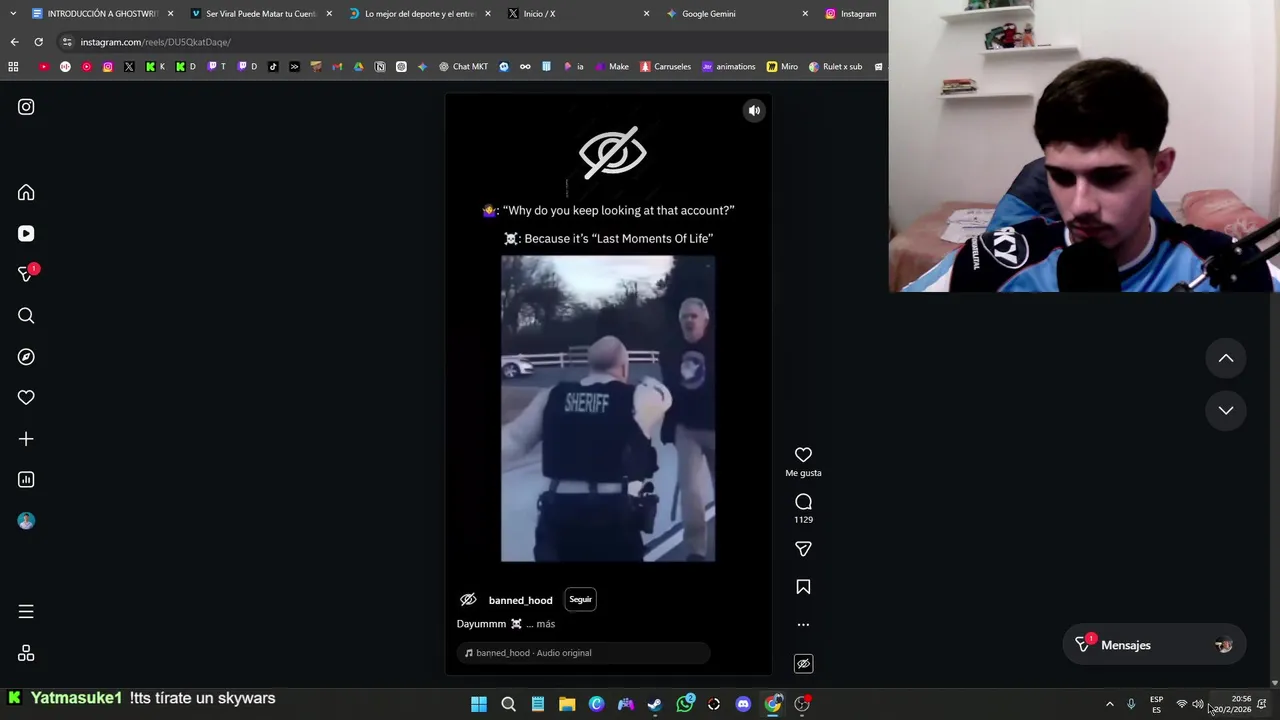Open Make bookmark

click(x=612, y=67)
